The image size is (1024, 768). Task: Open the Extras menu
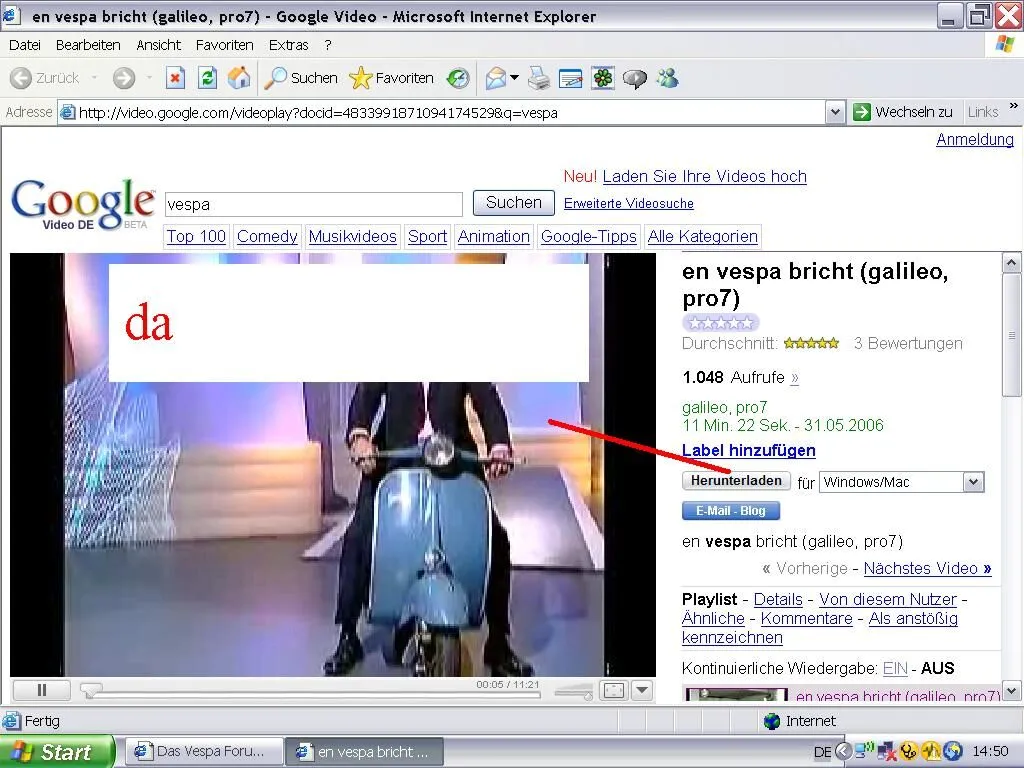[x=288, y=45]
